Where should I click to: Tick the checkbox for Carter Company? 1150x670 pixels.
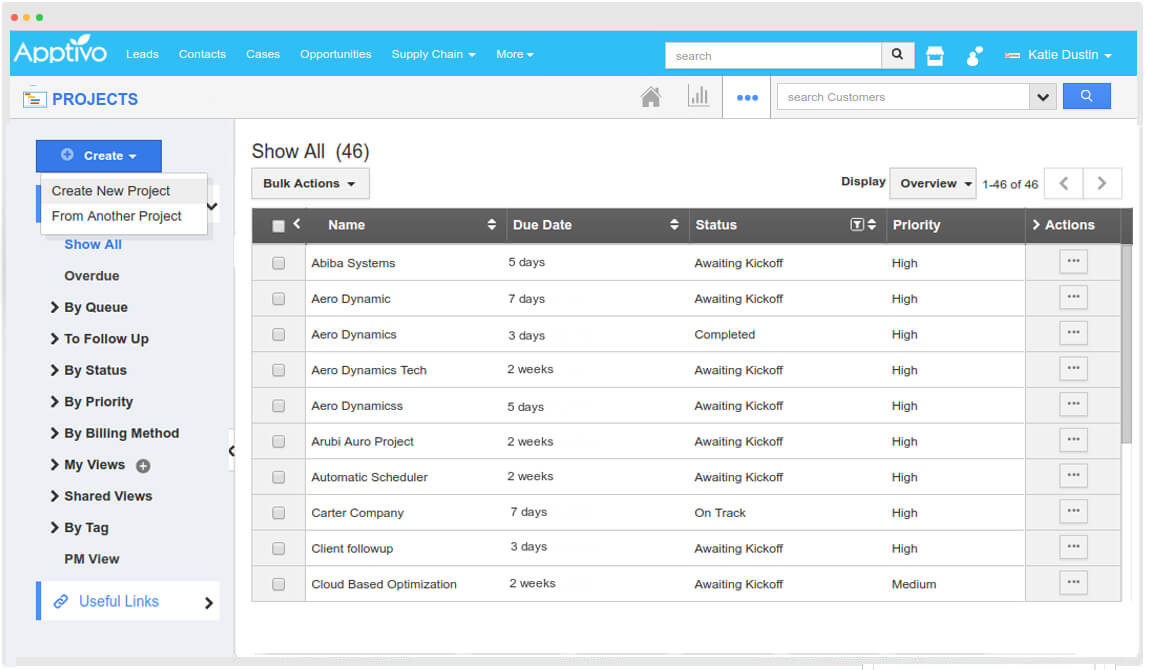click(x=279, y=513)
